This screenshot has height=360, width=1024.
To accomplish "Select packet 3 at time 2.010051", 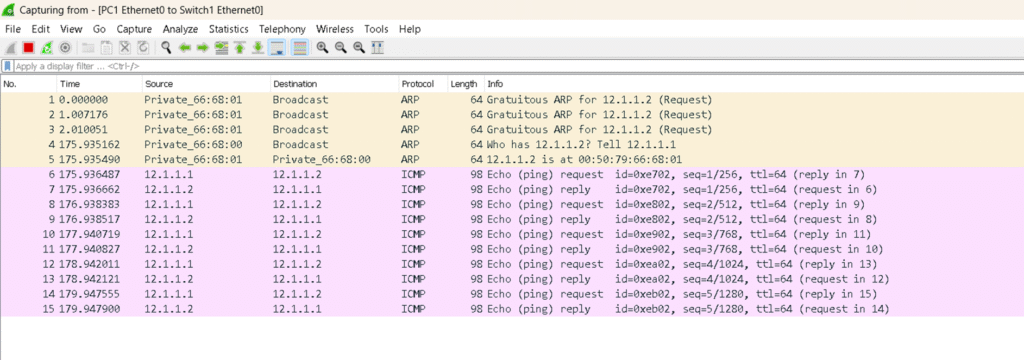I will click(512, 129).
